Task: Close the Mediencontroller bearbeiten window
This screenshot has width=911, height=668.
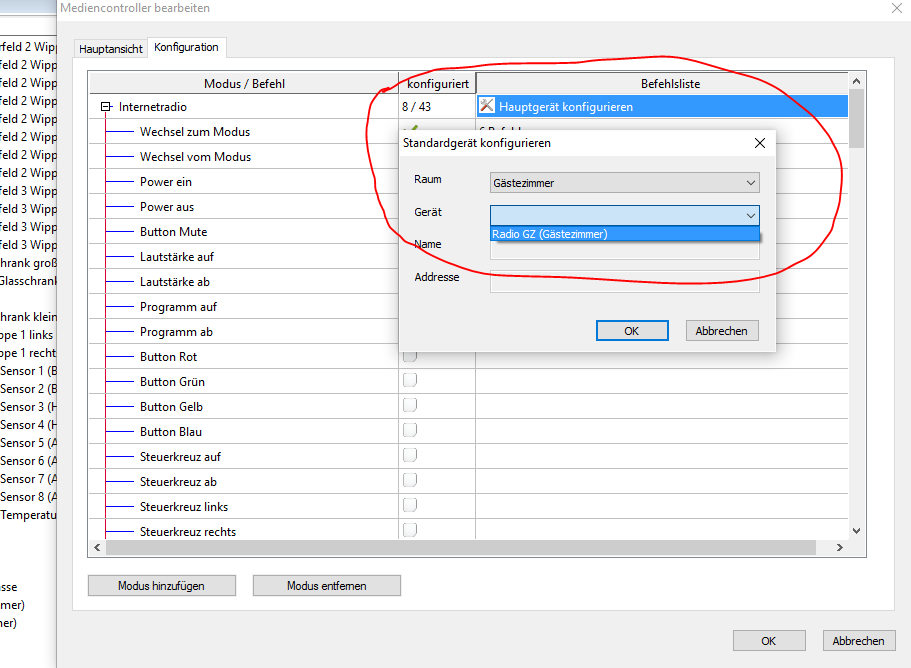Action: click(896, 8)
